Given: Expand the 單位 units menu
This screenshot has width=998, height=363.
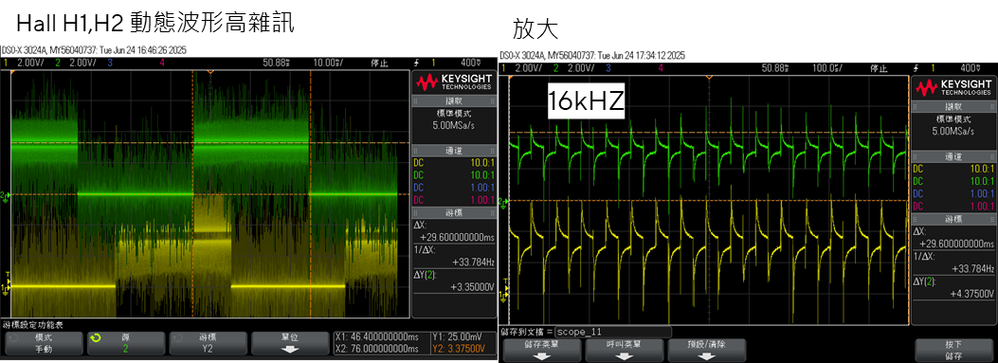Looking at the screenshot, I should pyautogui.click(x=290, y=343).
